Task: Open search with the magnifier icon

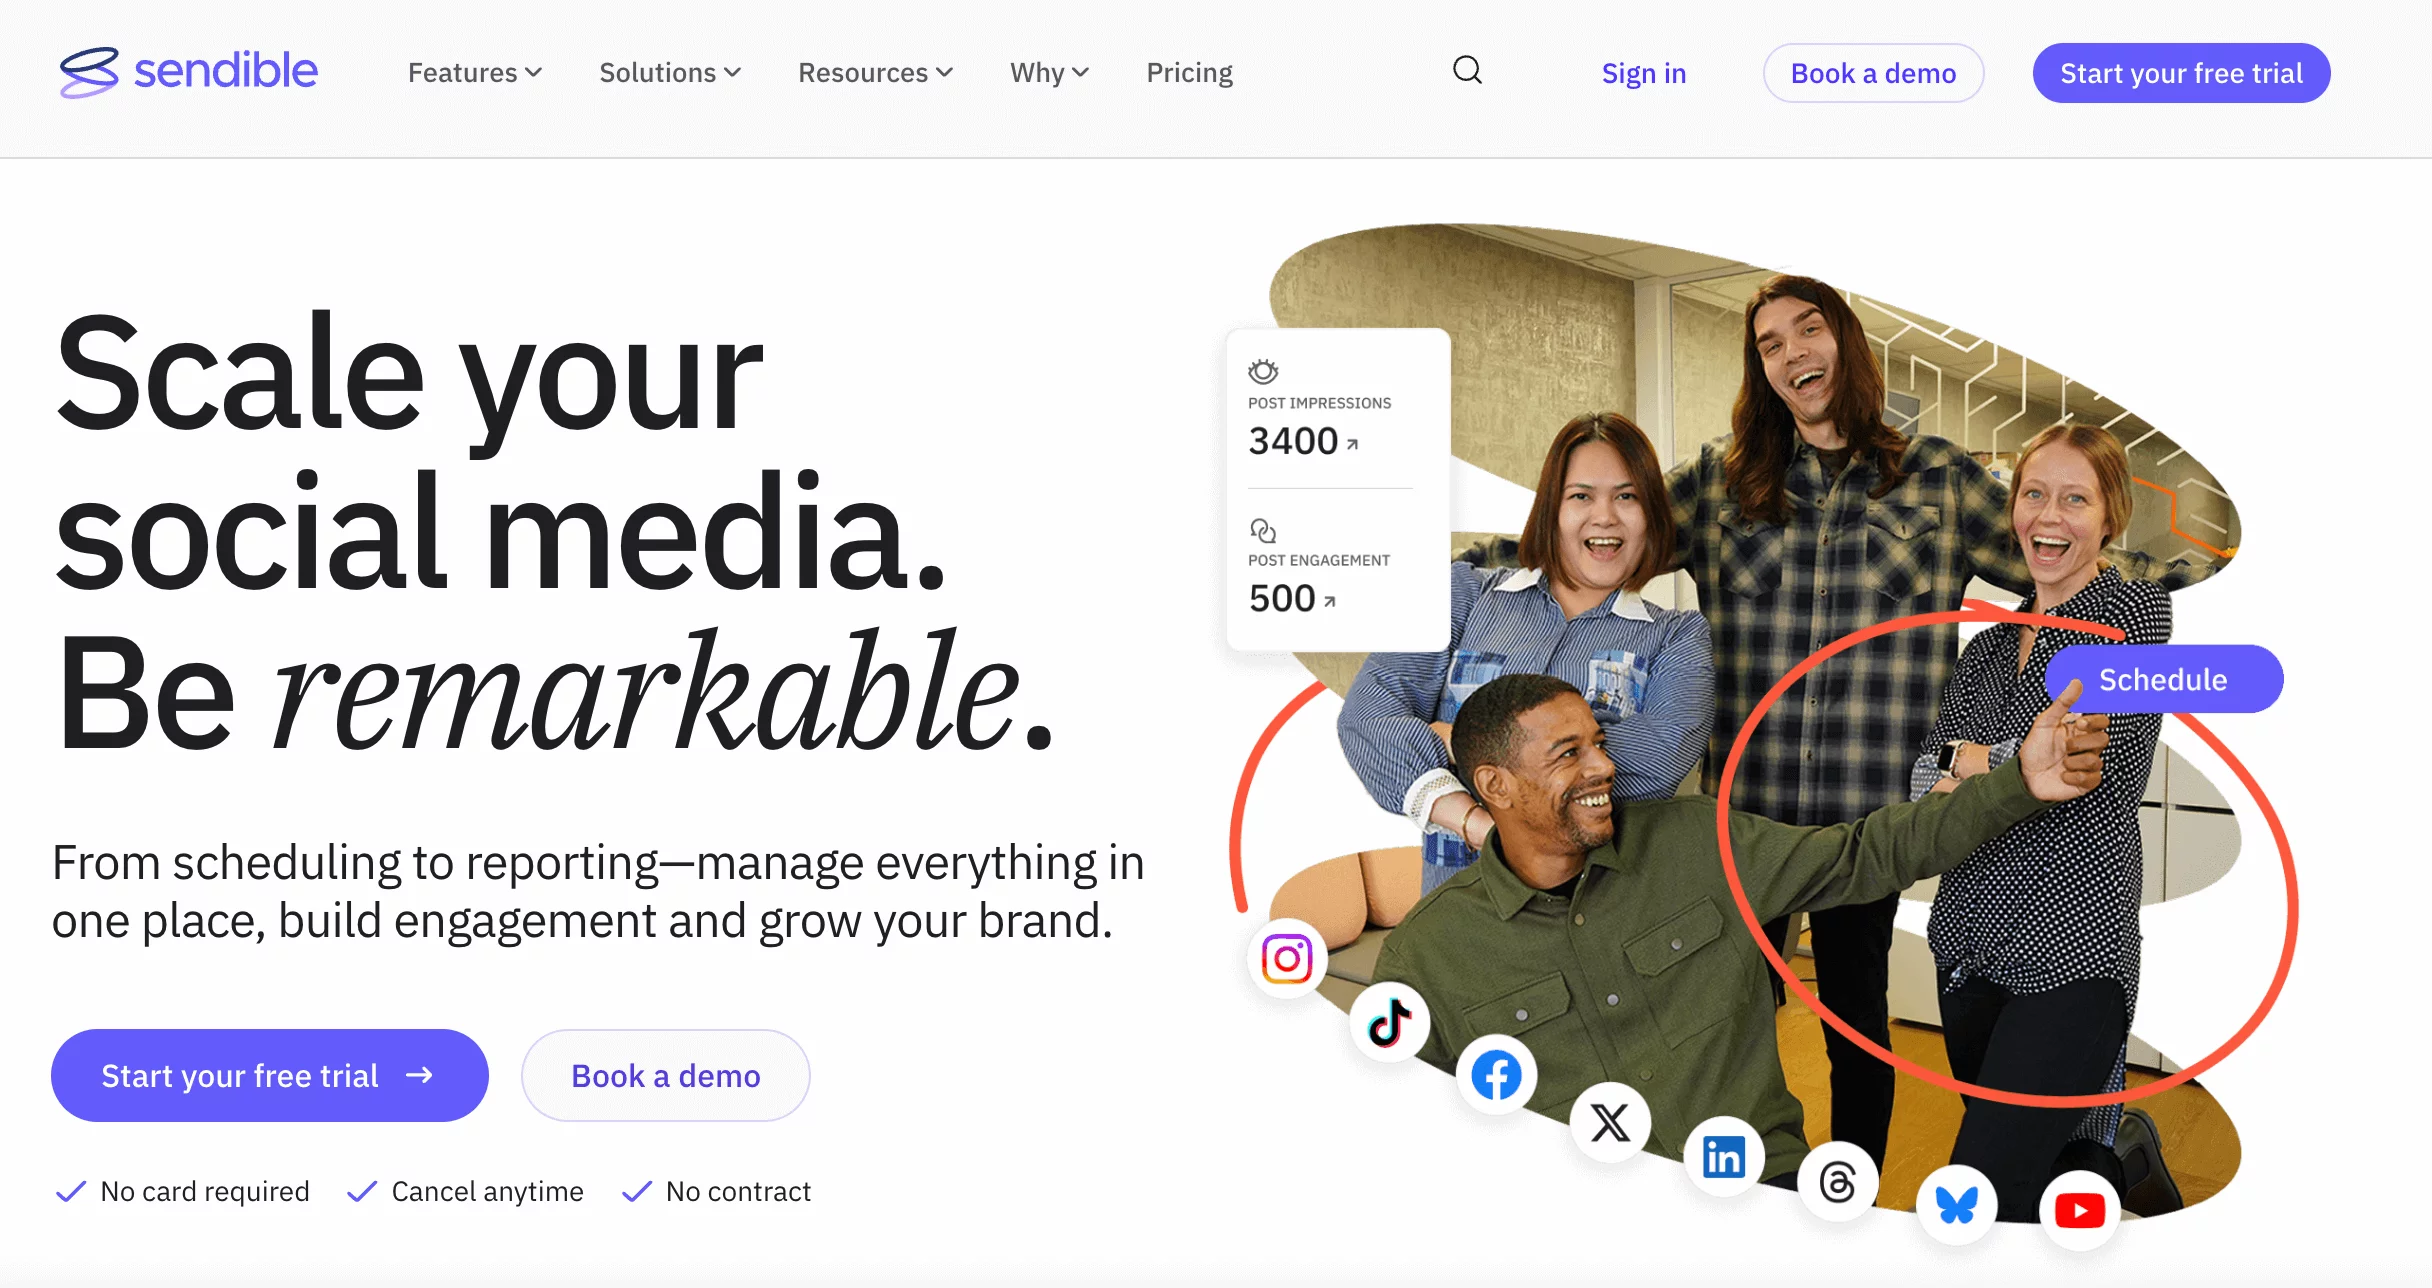Action: tap(1467, 71)
